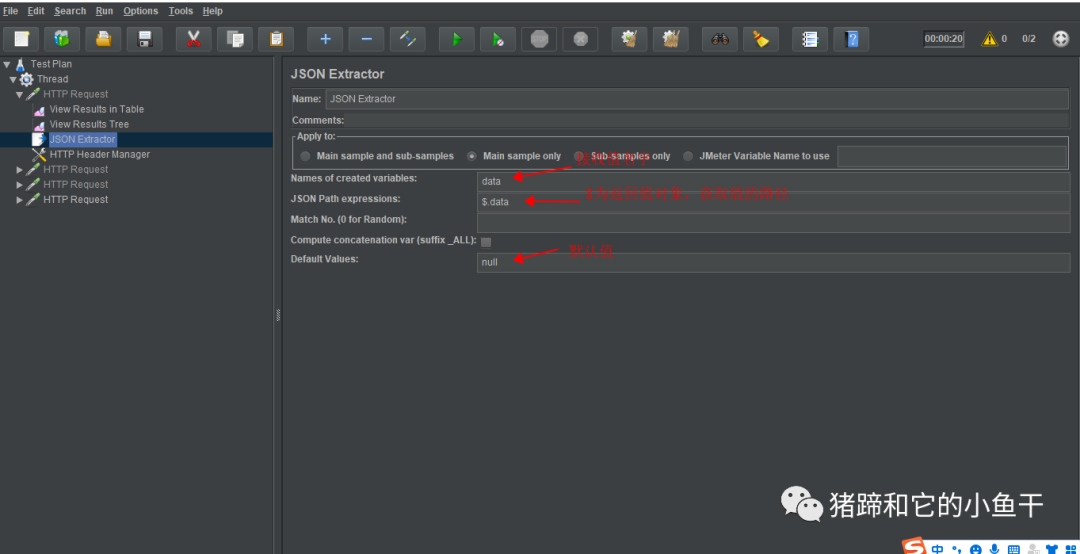Viewport: 1080px width, 554px height.
Task: Select View Results Tree listener
Action: pos(89,125)
